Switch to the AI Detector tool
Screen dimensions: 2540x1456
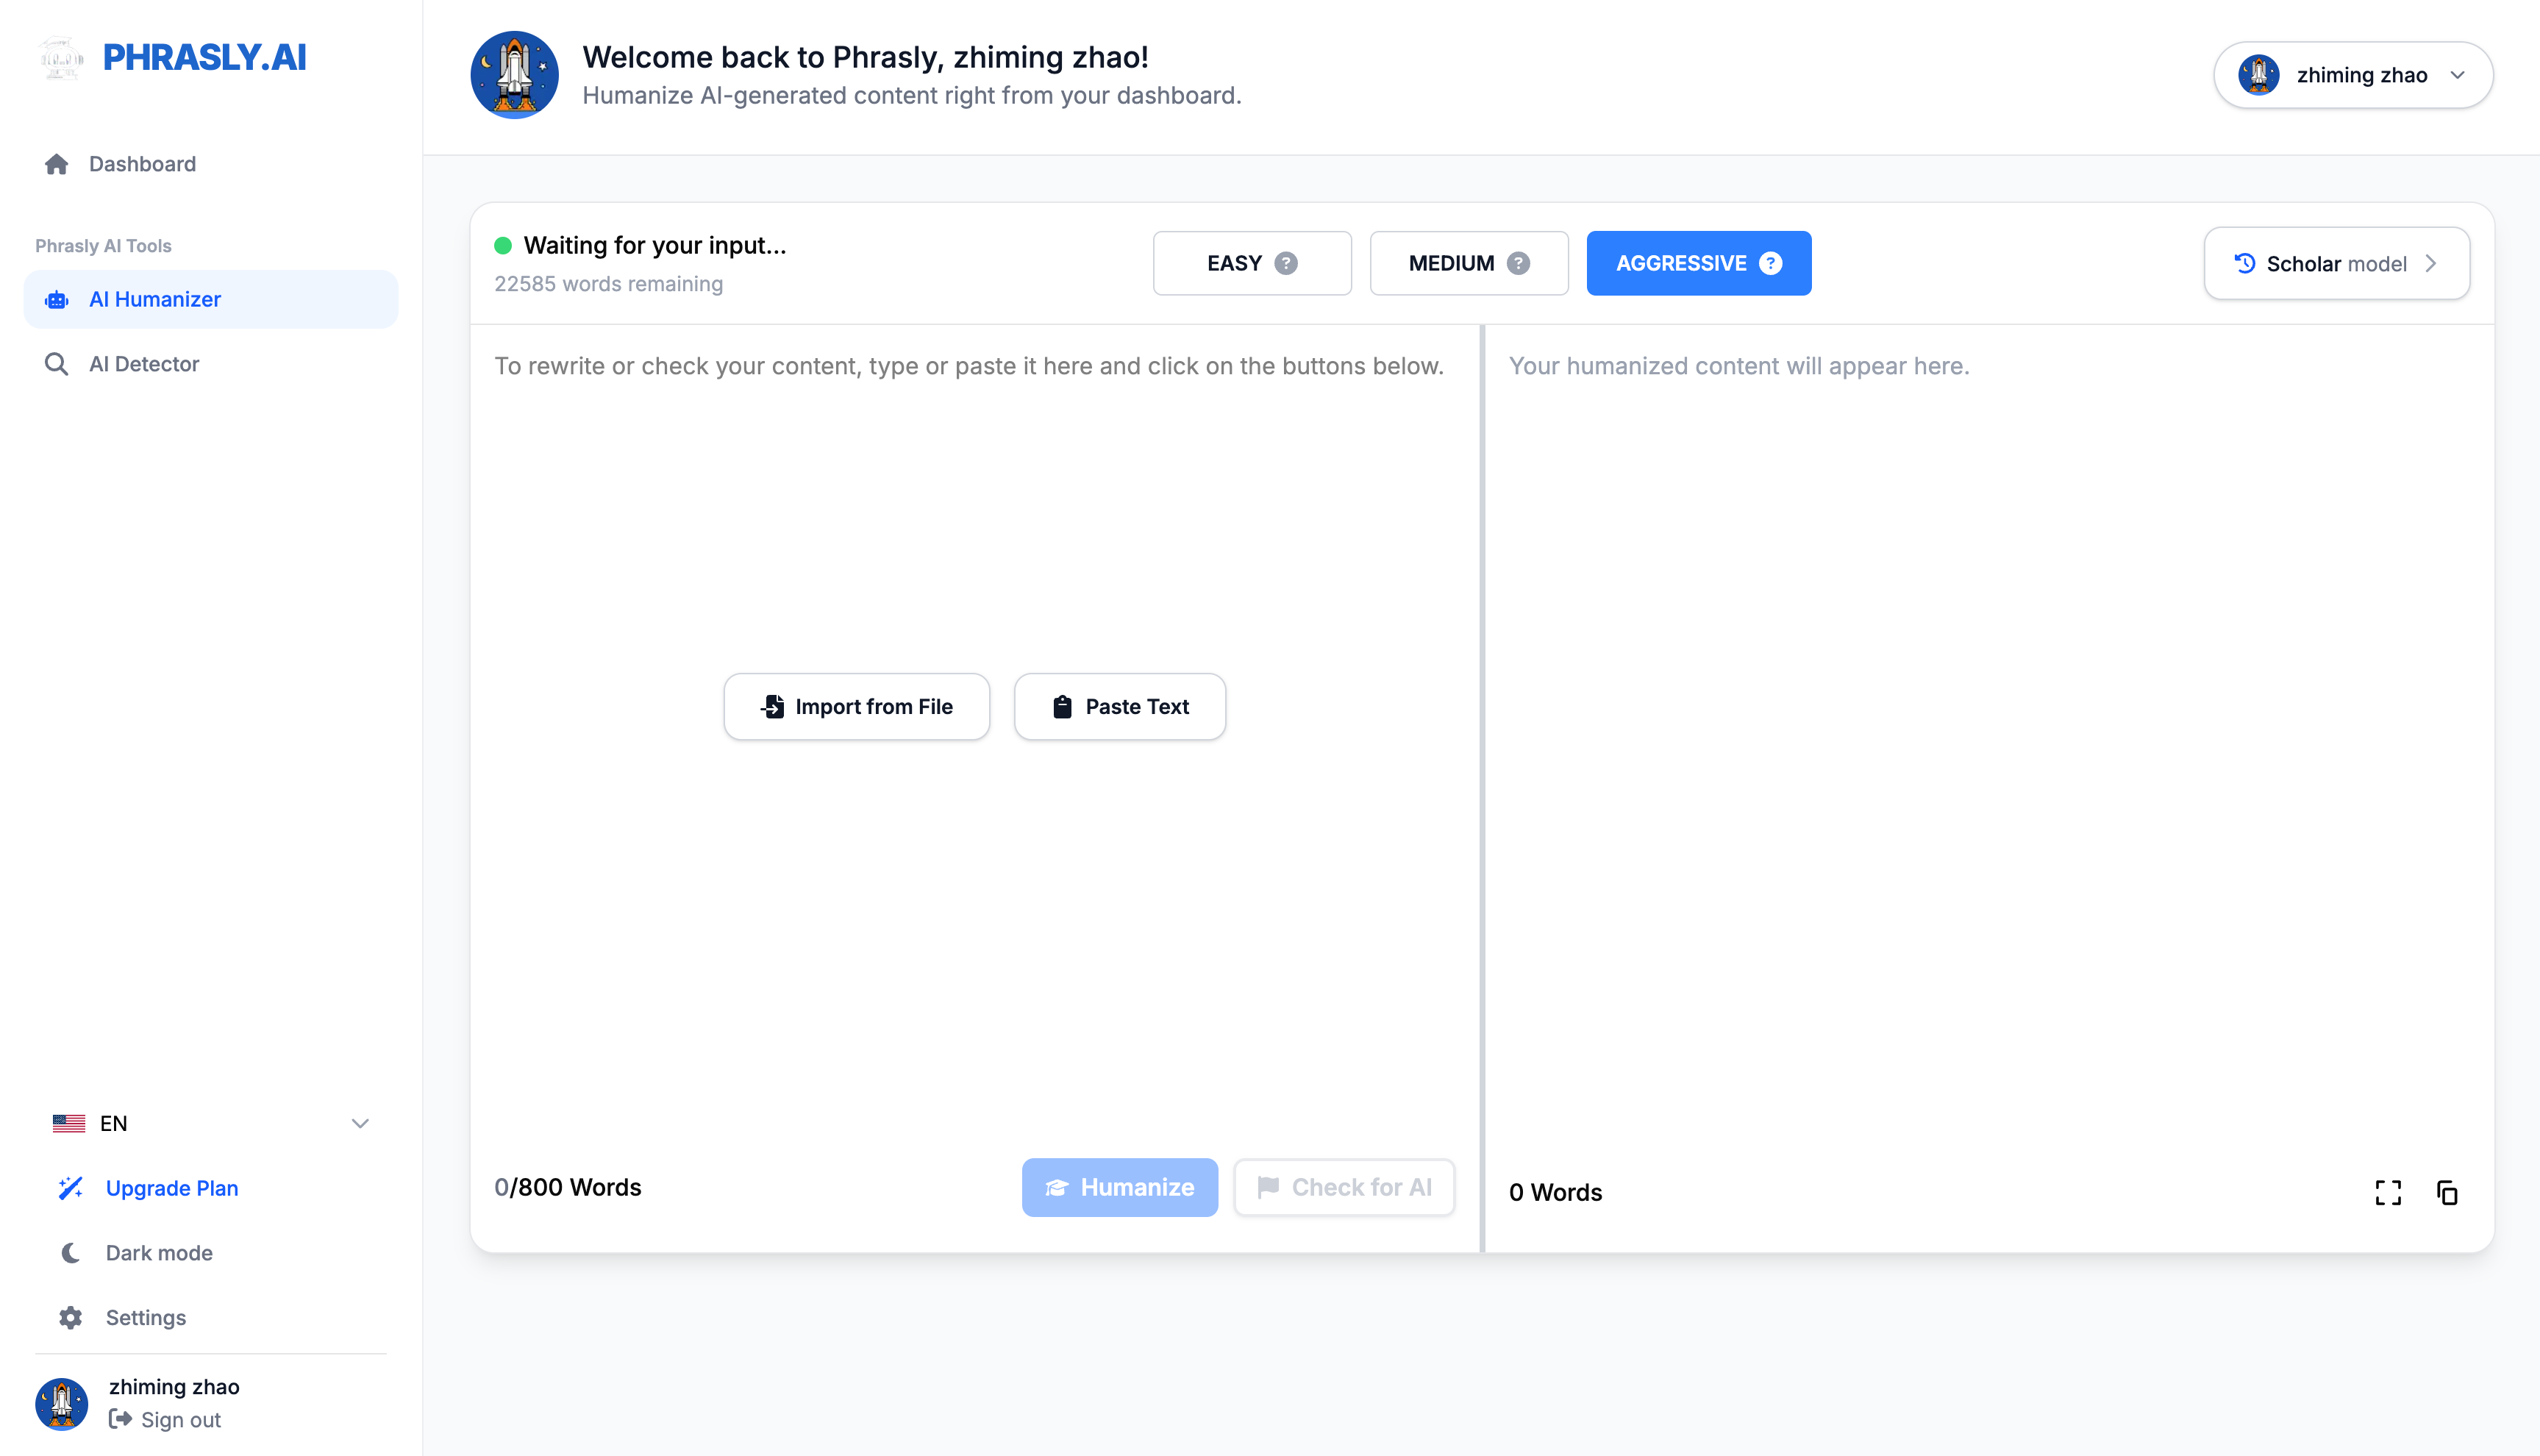point(144,363)
